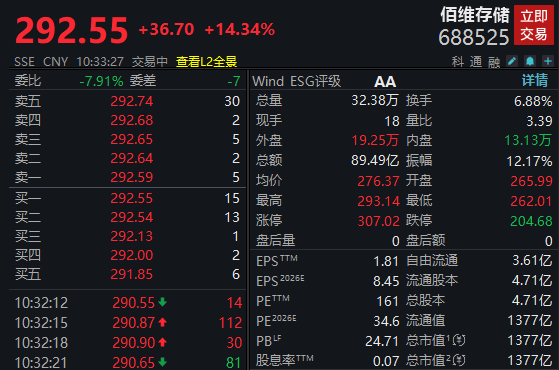Image resolution: width=559 pixels, height=370 pixels.
Task: Select the 卖三 price 292.65
Action: [x=132, y=139]
